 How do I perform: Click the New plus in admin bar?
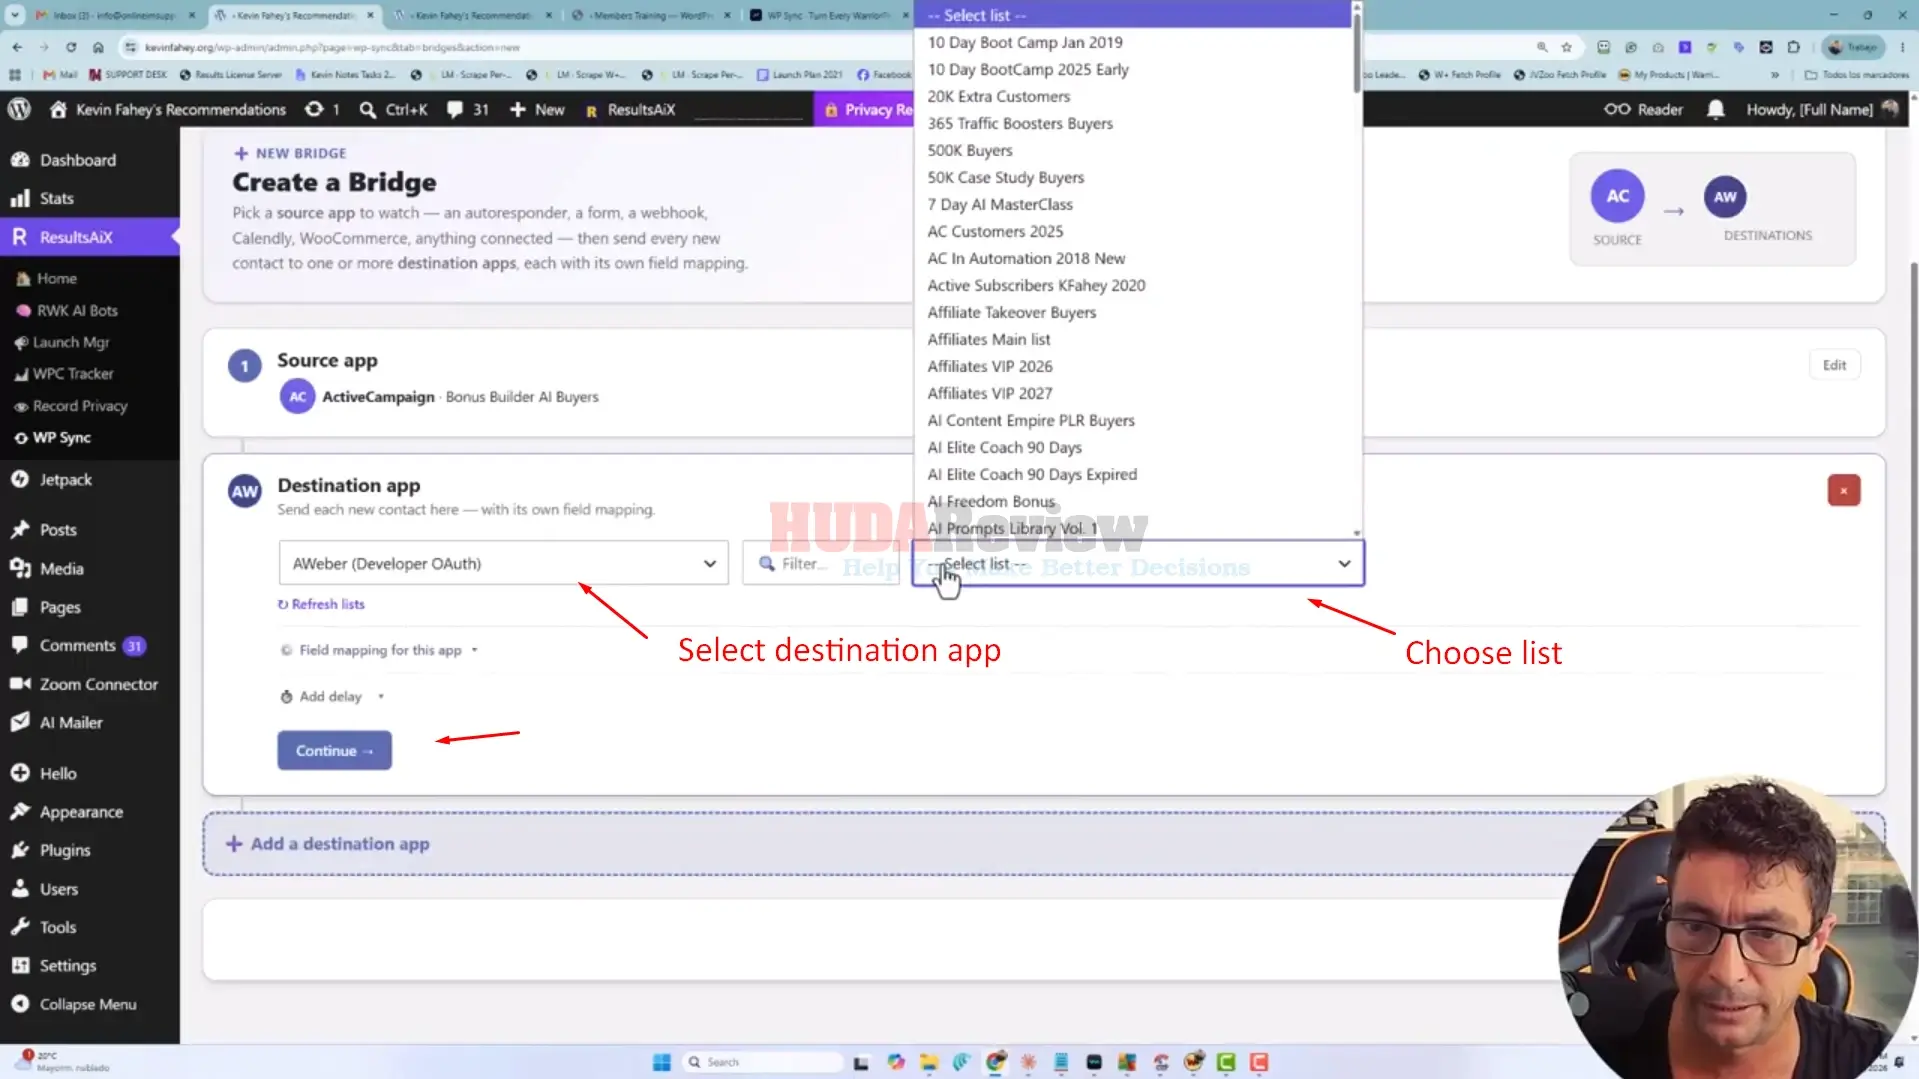(x=537, y=109)
